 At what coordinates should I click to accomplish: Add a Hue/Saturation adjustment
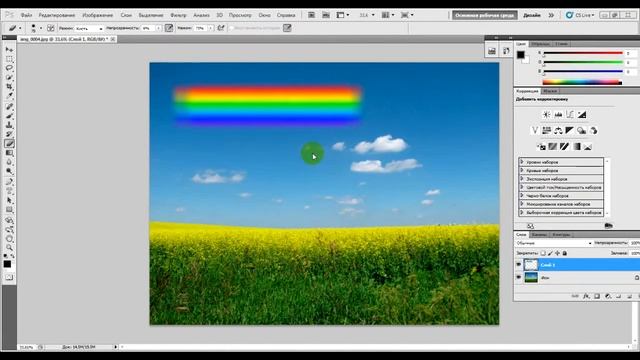(547, 131)
